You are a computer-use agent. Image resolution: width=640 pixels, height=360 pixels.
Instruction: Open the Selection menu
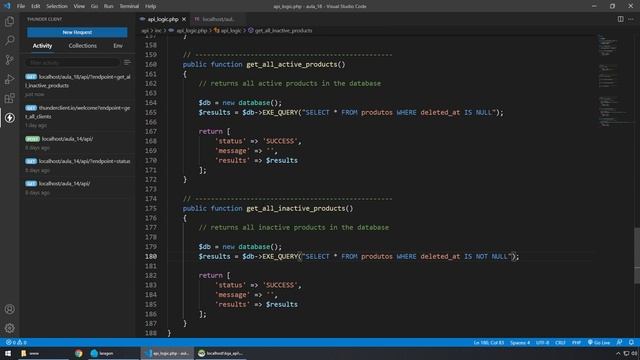(x=57, y=6)
